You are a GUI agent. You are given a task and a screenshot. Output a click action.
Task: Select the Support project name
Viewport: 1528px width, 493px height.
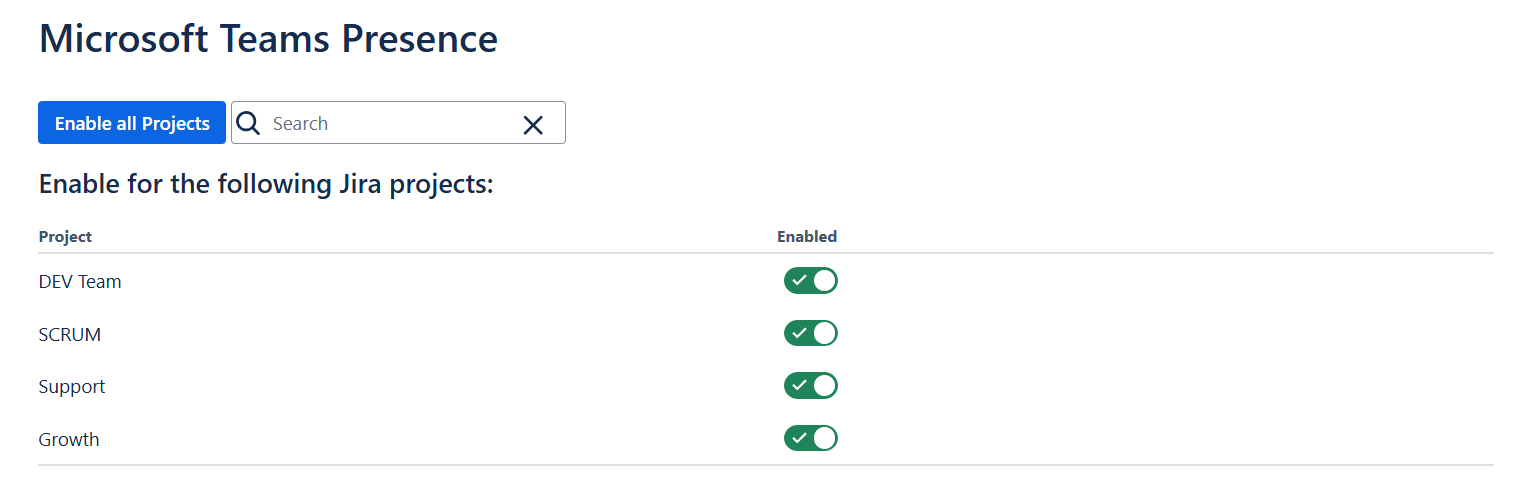(72, 387)
